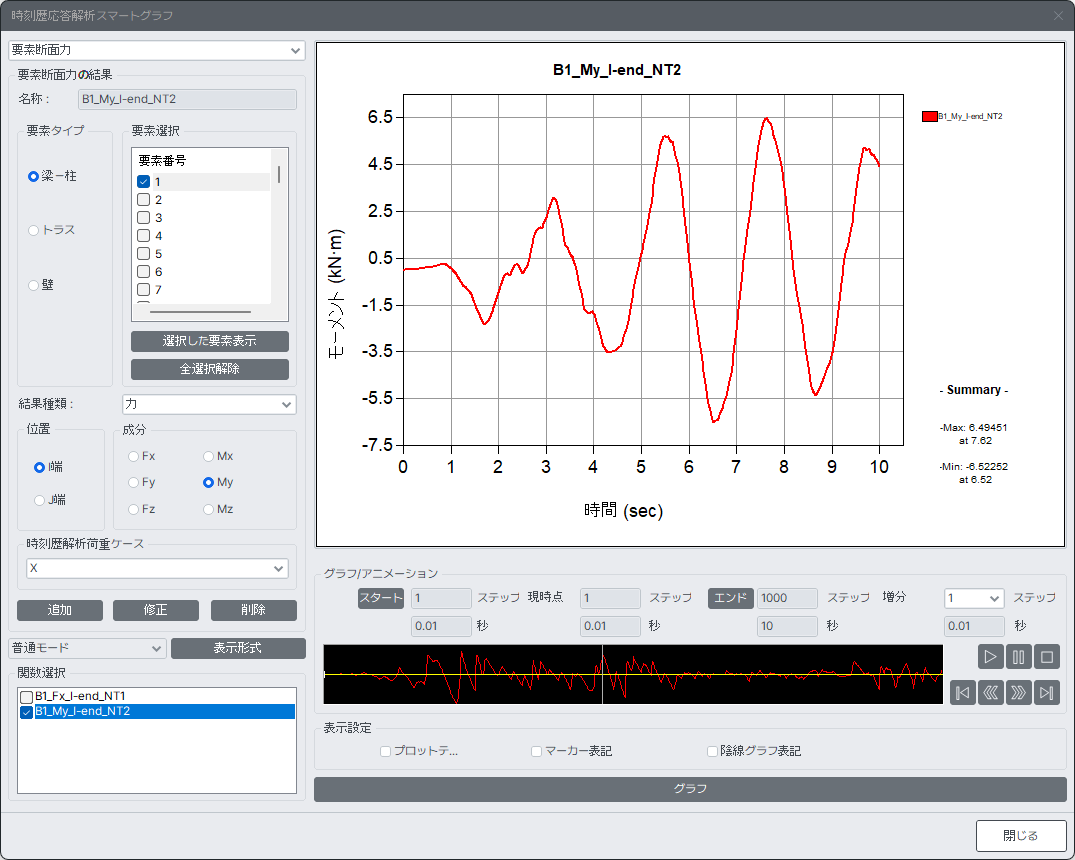Viewport: 1075px width, 860px height.
Task: Check element number 3 checkbox
Action: coord(143,217)
